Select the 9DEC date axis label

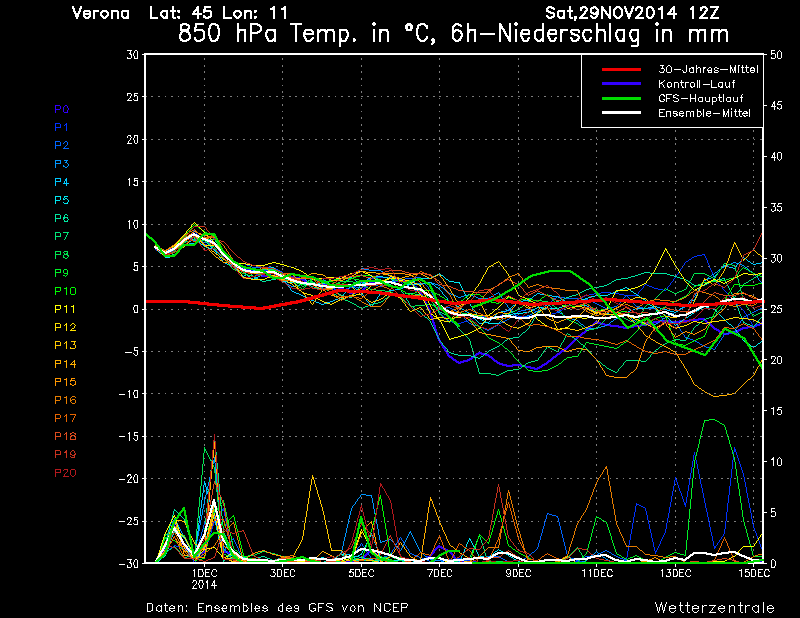coord(518,573)
